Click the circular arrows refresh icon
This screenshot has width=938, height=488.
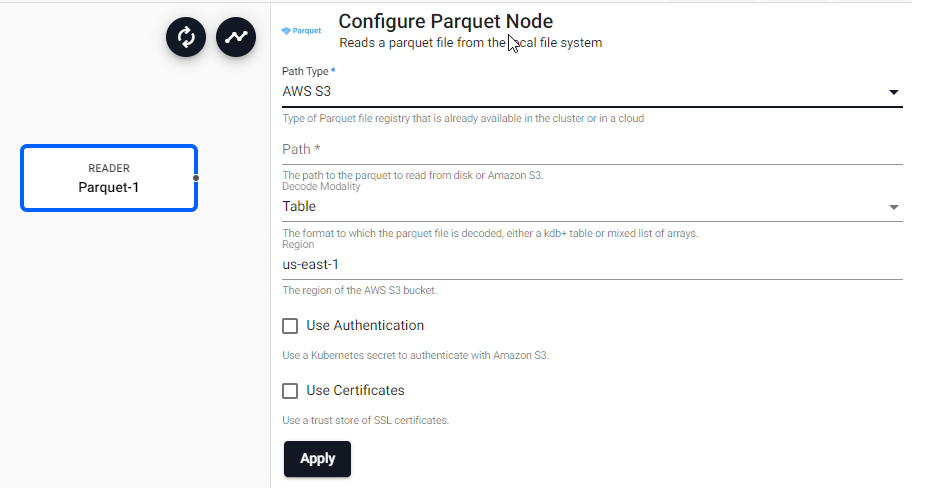click(x=186, y=37)
